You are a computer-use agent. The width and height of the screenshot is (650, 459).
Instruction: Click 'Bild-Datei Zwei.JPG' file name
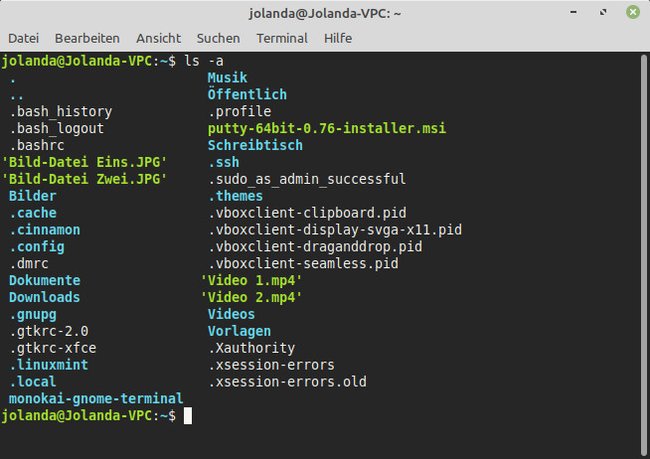click(84, 179)
